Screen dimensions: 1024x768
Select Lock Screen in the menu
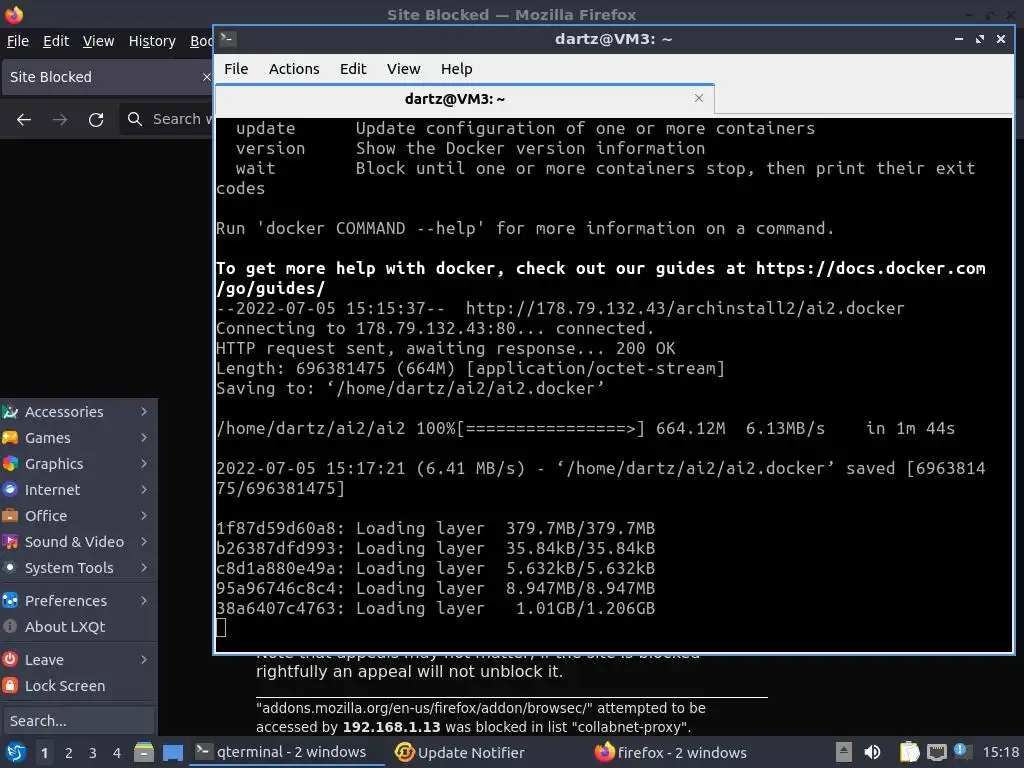pos(78,686)
